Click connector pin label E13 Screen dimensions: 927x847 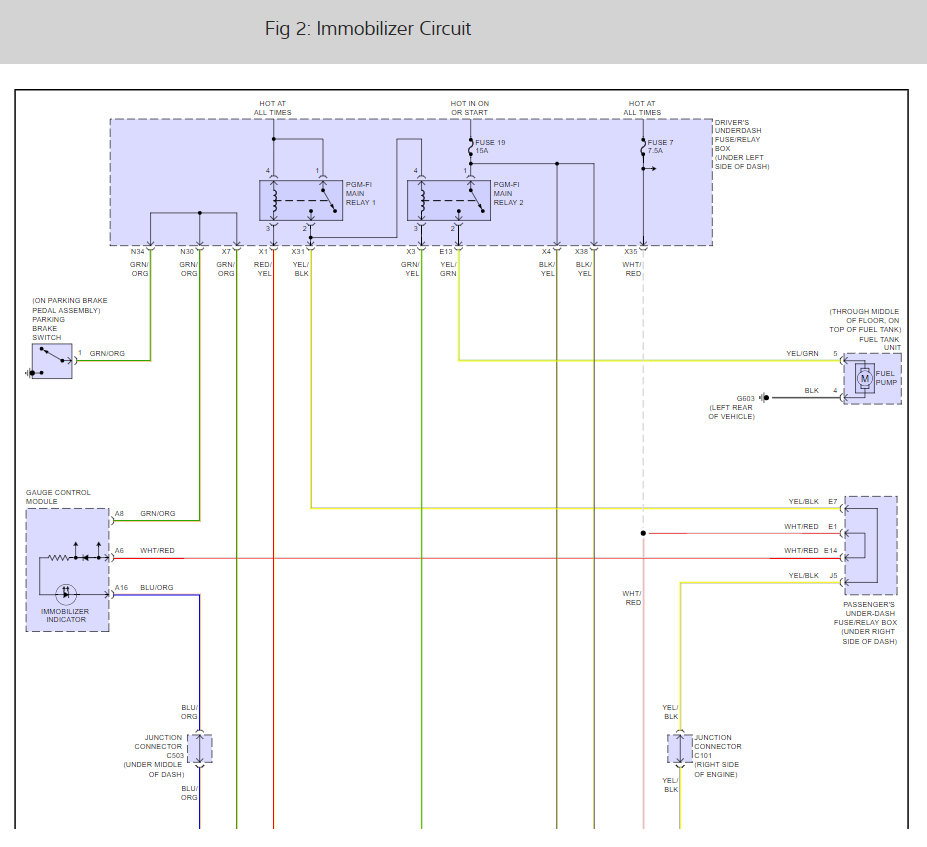tap(446, 252)
